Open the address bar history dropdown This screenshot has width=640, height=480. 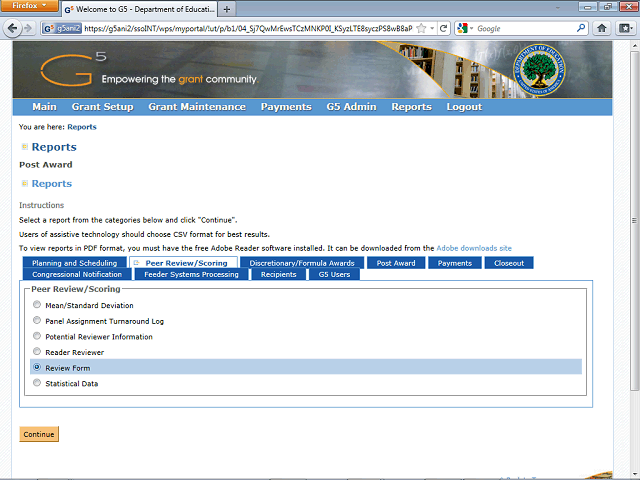[432, 28]
